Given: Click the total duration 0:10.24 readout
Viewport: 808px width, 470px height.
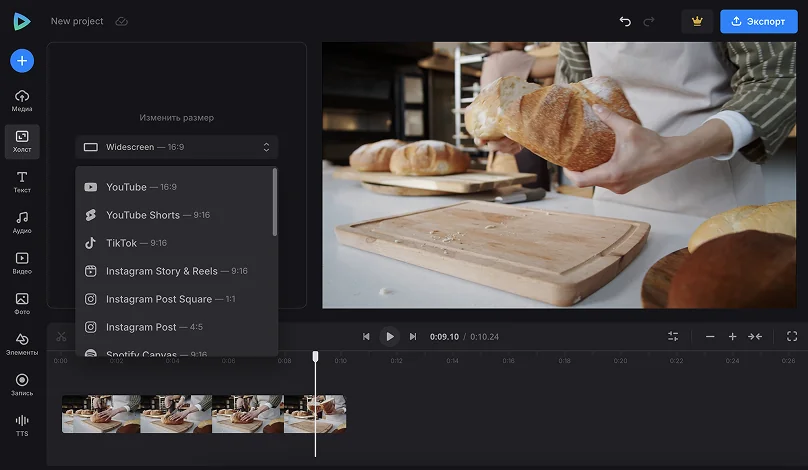Looking at the screenshot, I should tap(484, 337).
